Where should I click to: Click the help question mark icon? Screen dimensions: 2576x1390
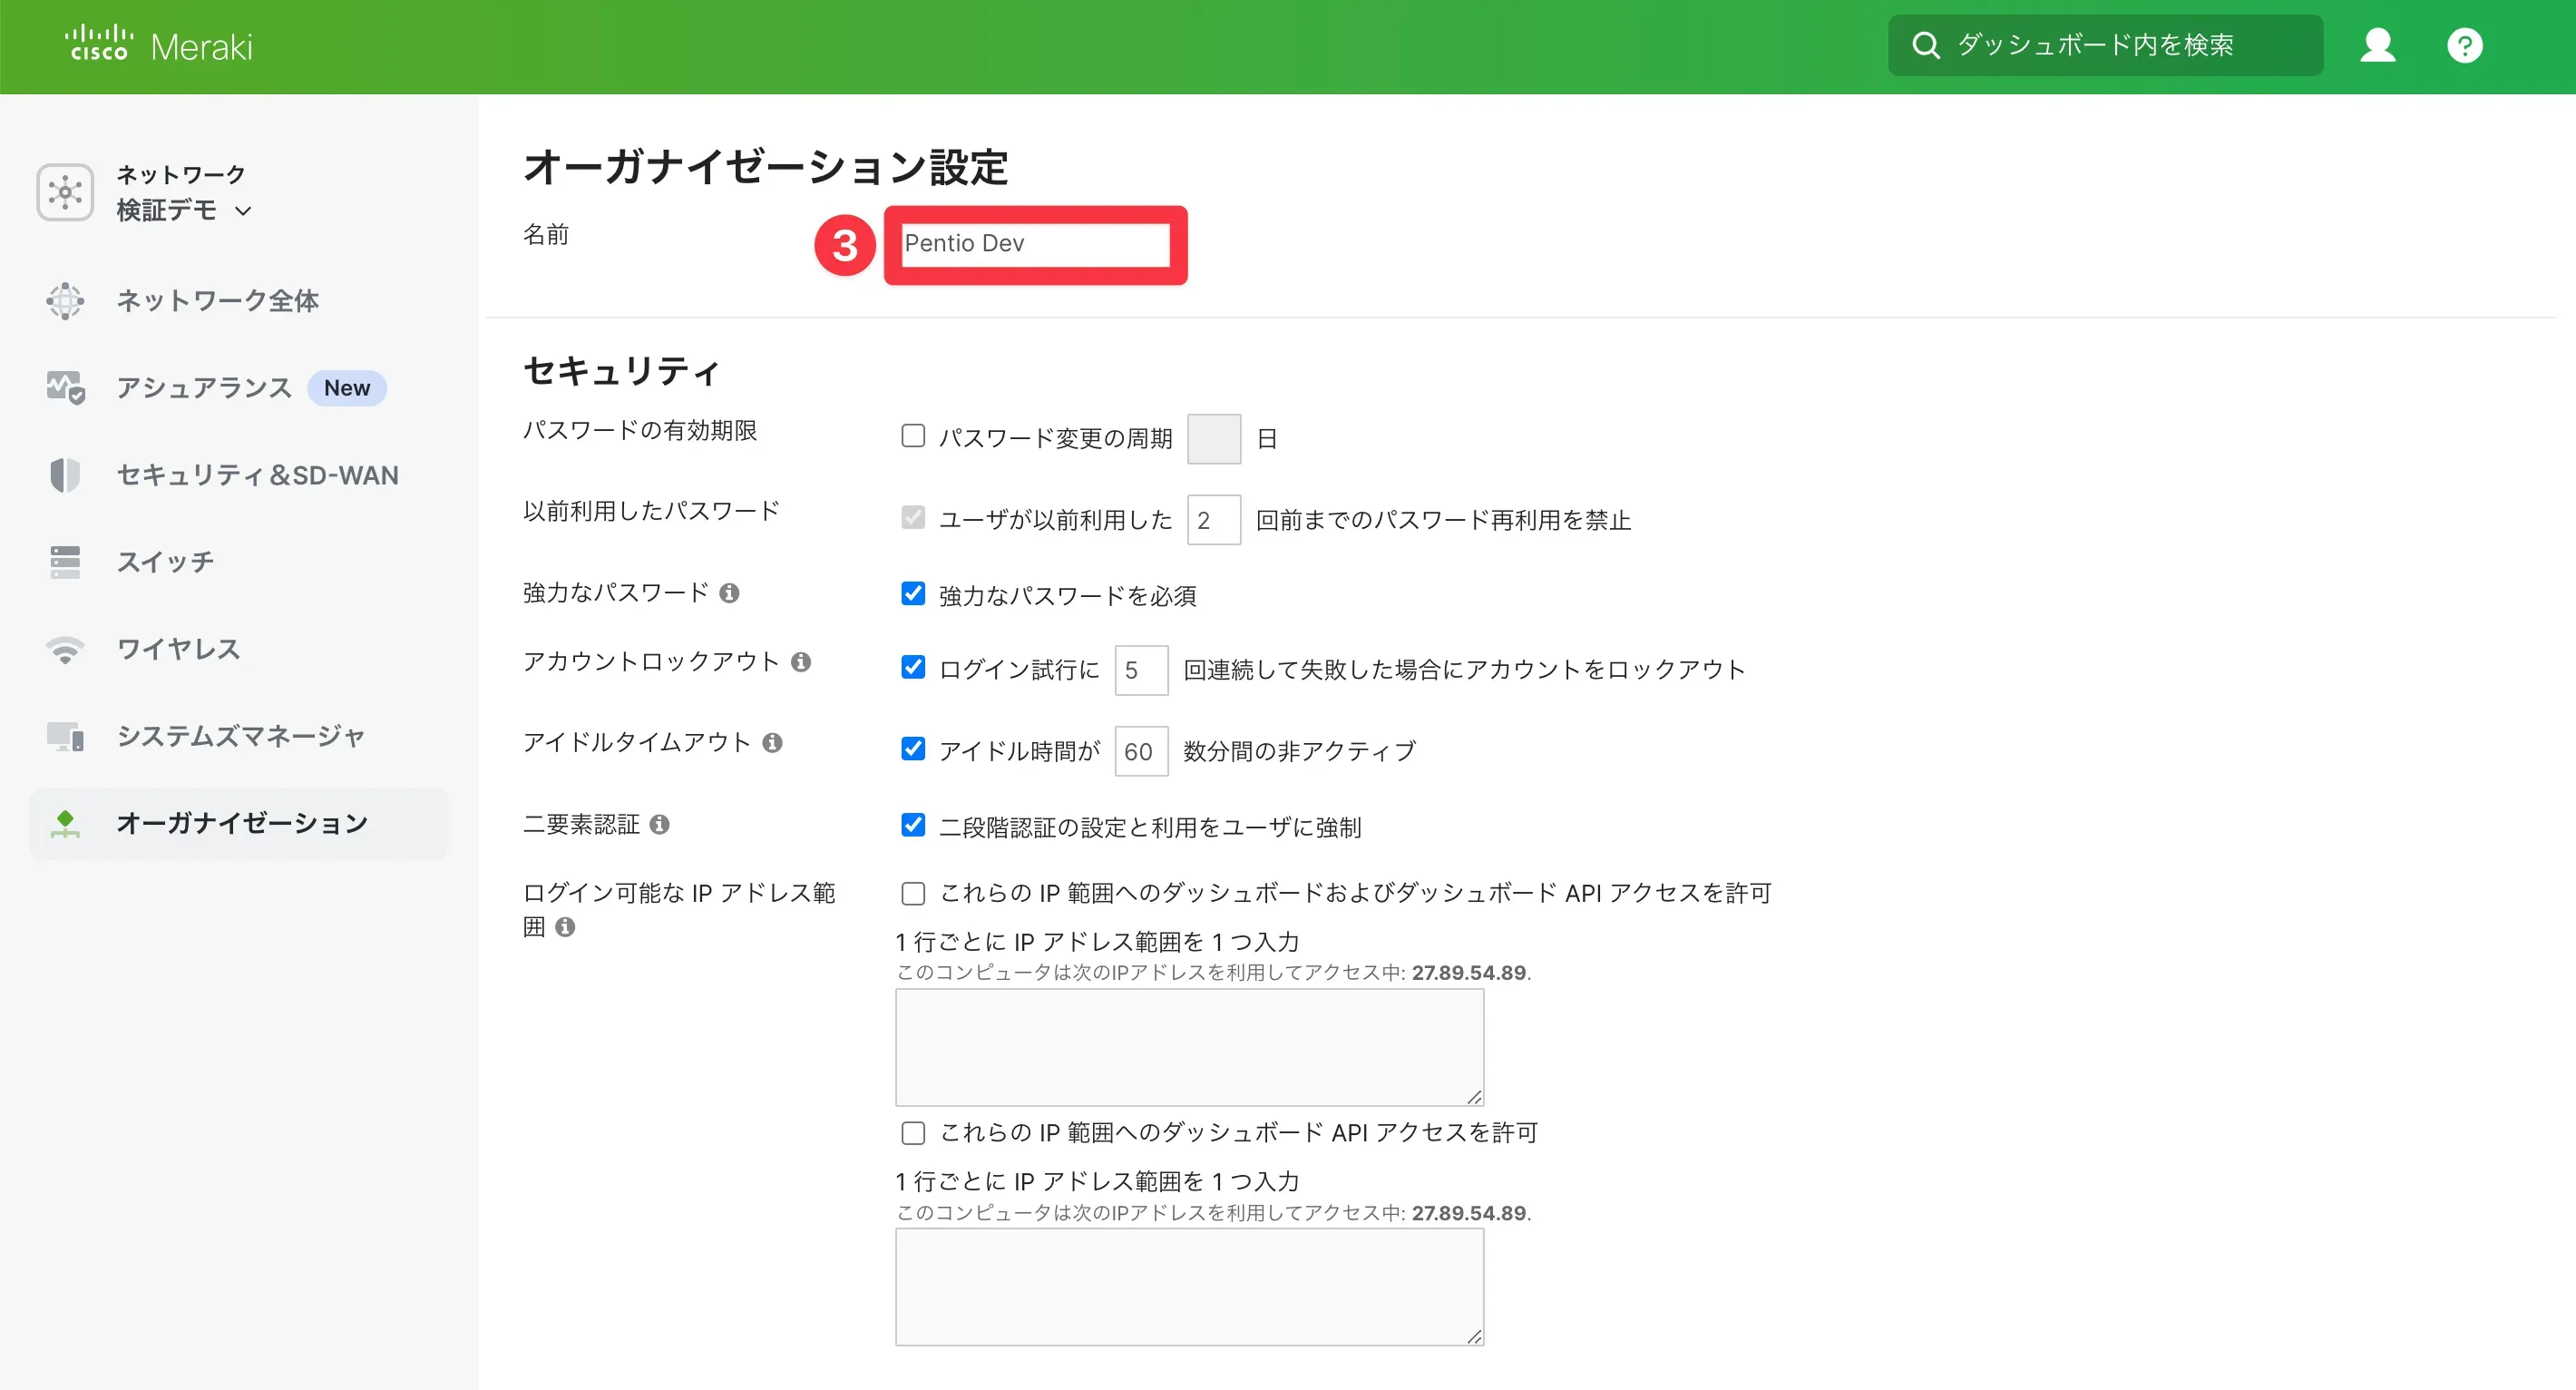2464,45
